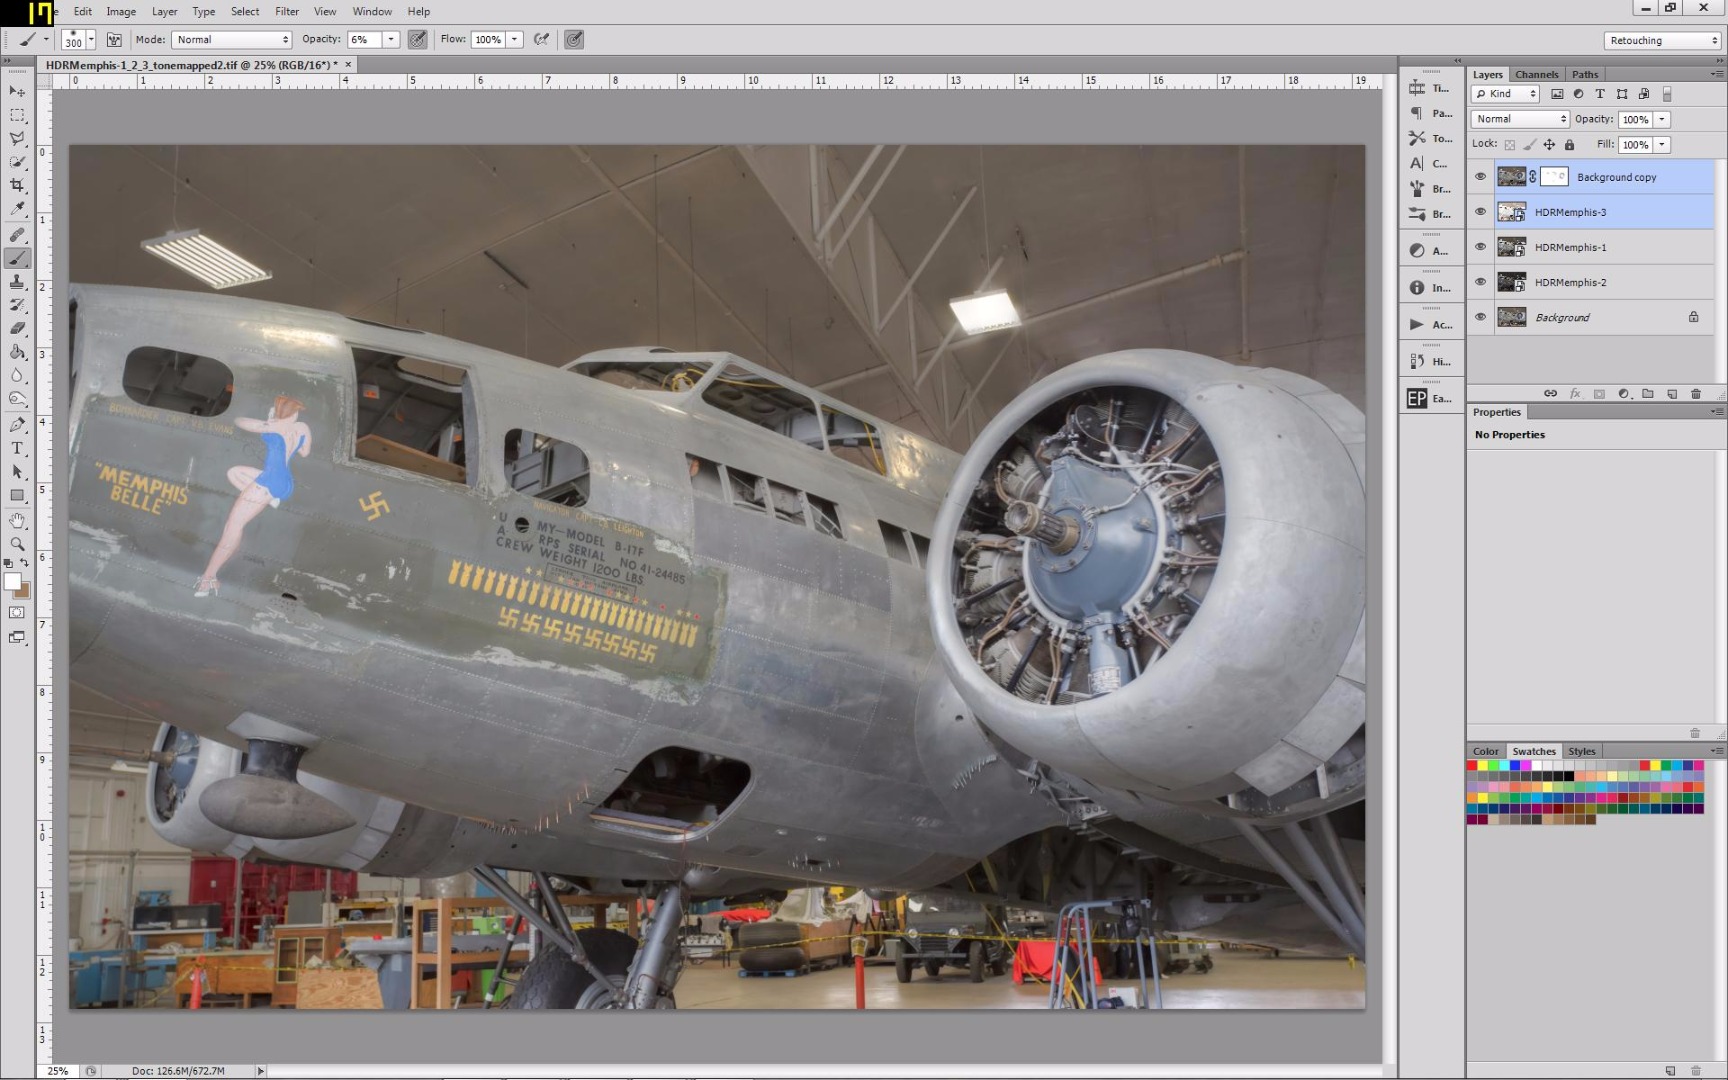Select the Polygonal Lasso tool
This screenshot has height=1080, width=1728.
click(x=17, y=138)
